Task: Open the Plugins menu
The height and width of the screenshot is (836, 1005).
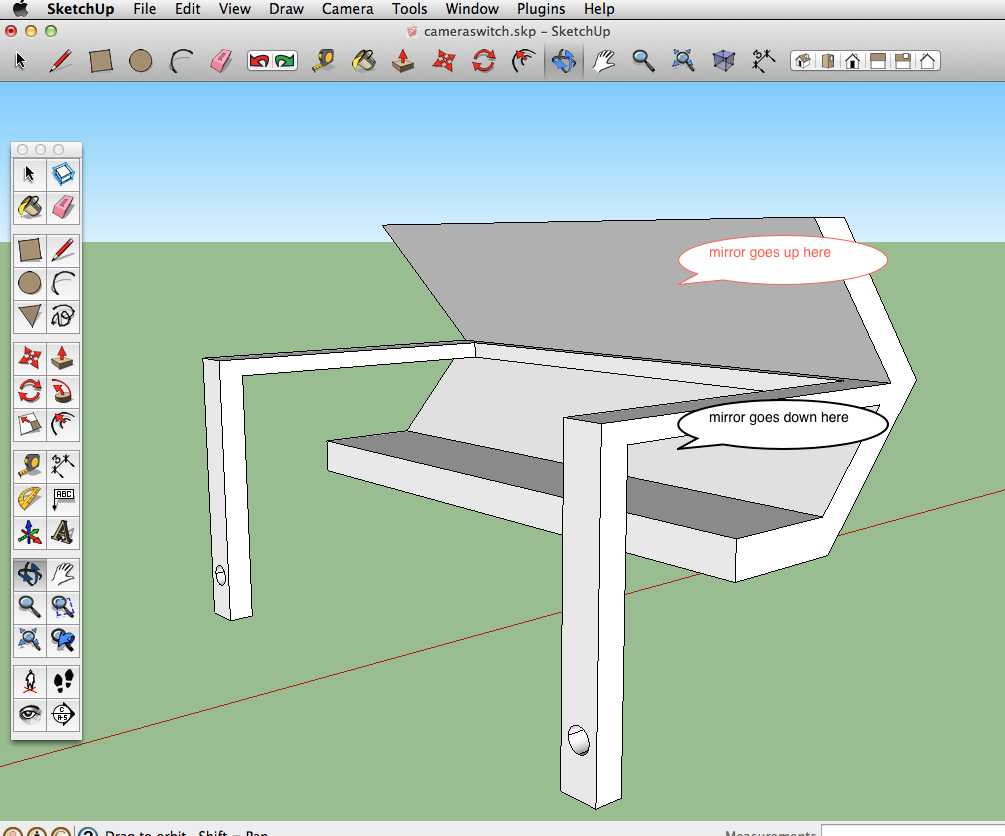Action: 540,9
